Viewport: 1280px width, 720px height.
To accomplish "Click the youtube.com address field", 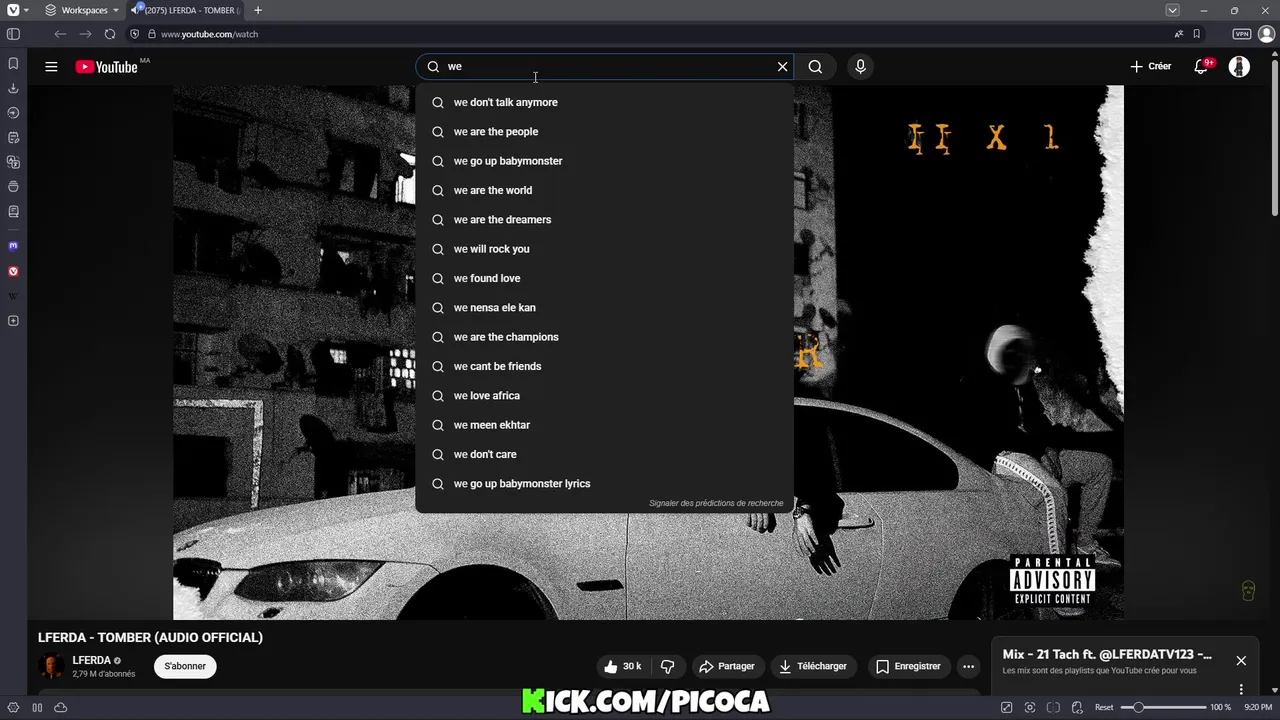I will (660, 34).
